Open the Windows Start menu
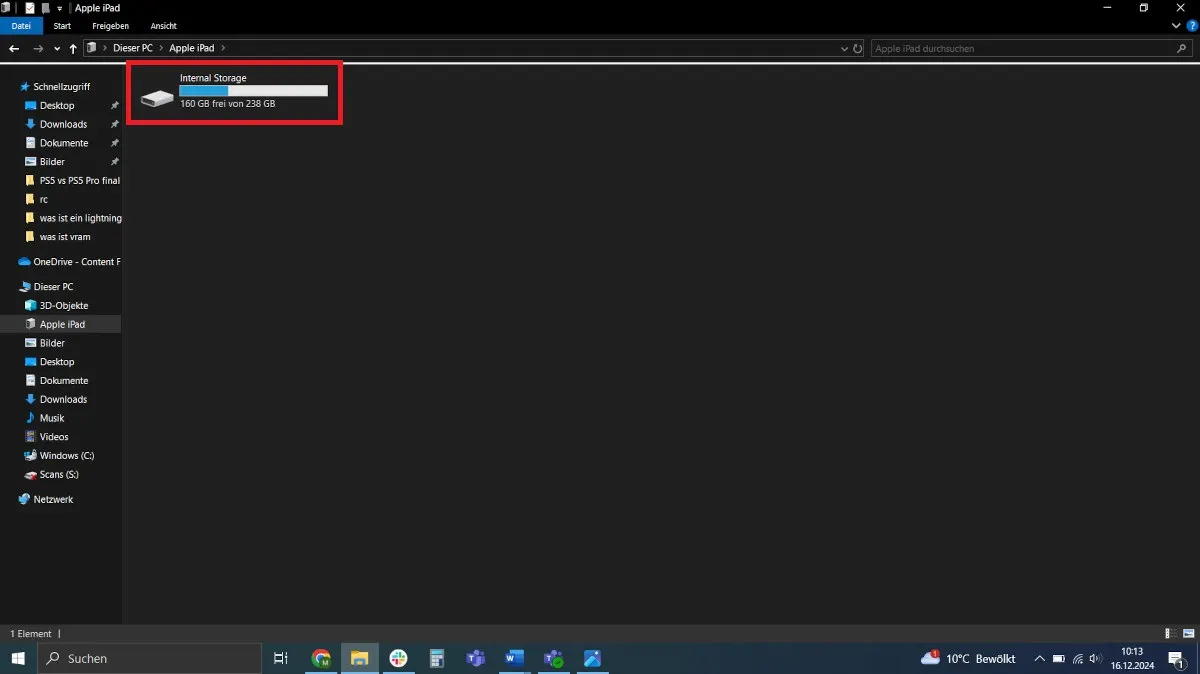 (18, 658)
